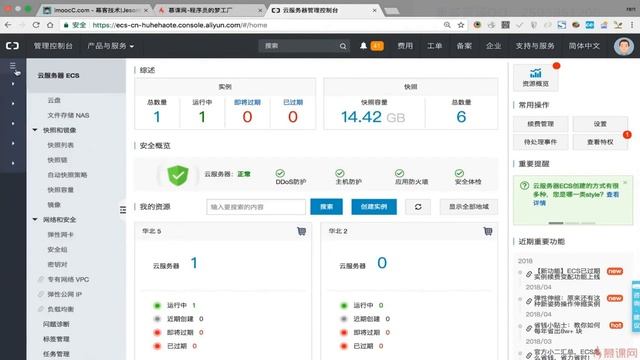Viewport: 640px width, 360px height.
Task: Click the 应用防火墙 check icon
Action: point(399,173)
